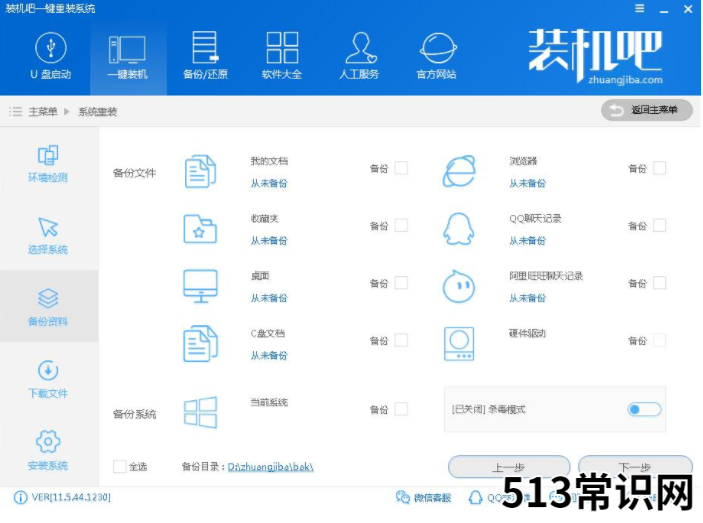The width and height of the screenshot is (703, 523).
Task: Check backup for QQ聊天记录
Action: coord(660,225)
